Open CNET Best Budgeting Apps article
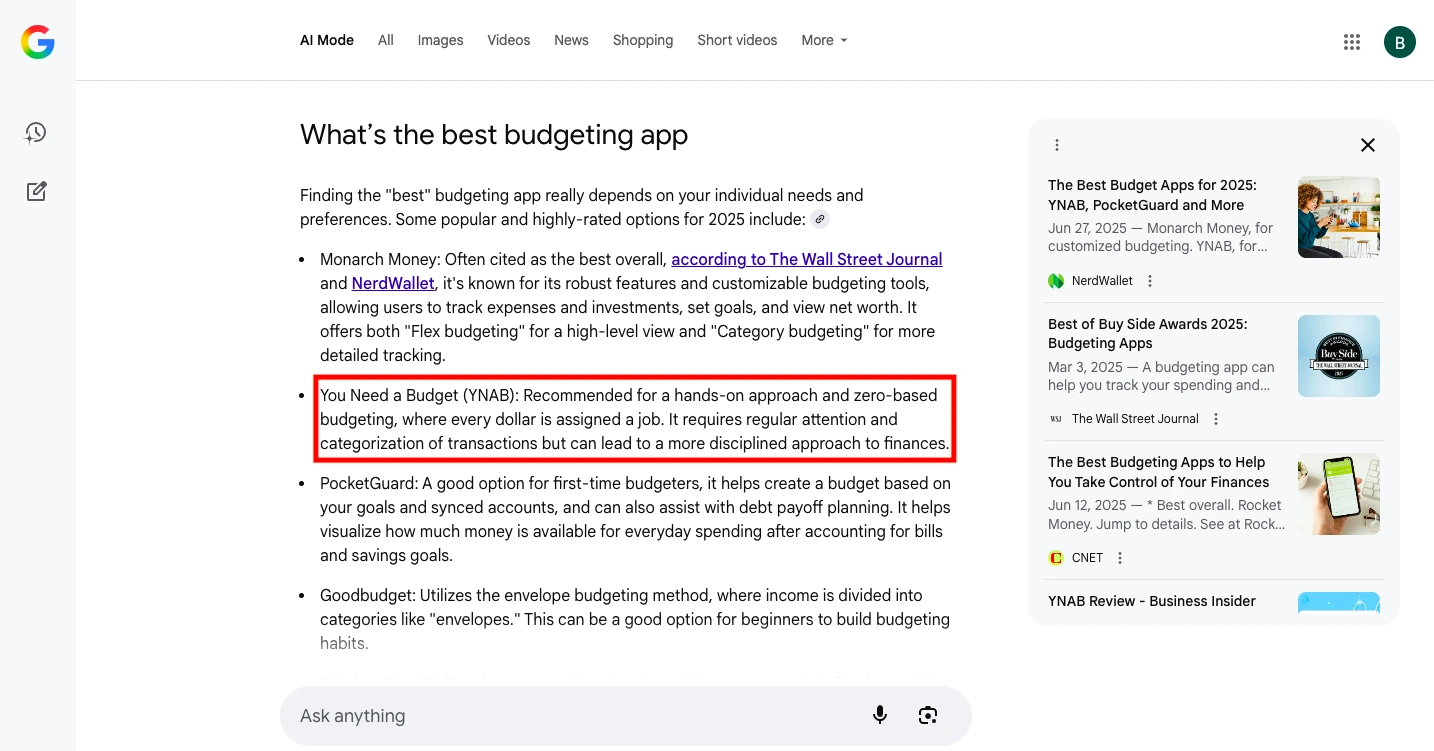Screen dimensions: 1434x751 click(1158, 472)
